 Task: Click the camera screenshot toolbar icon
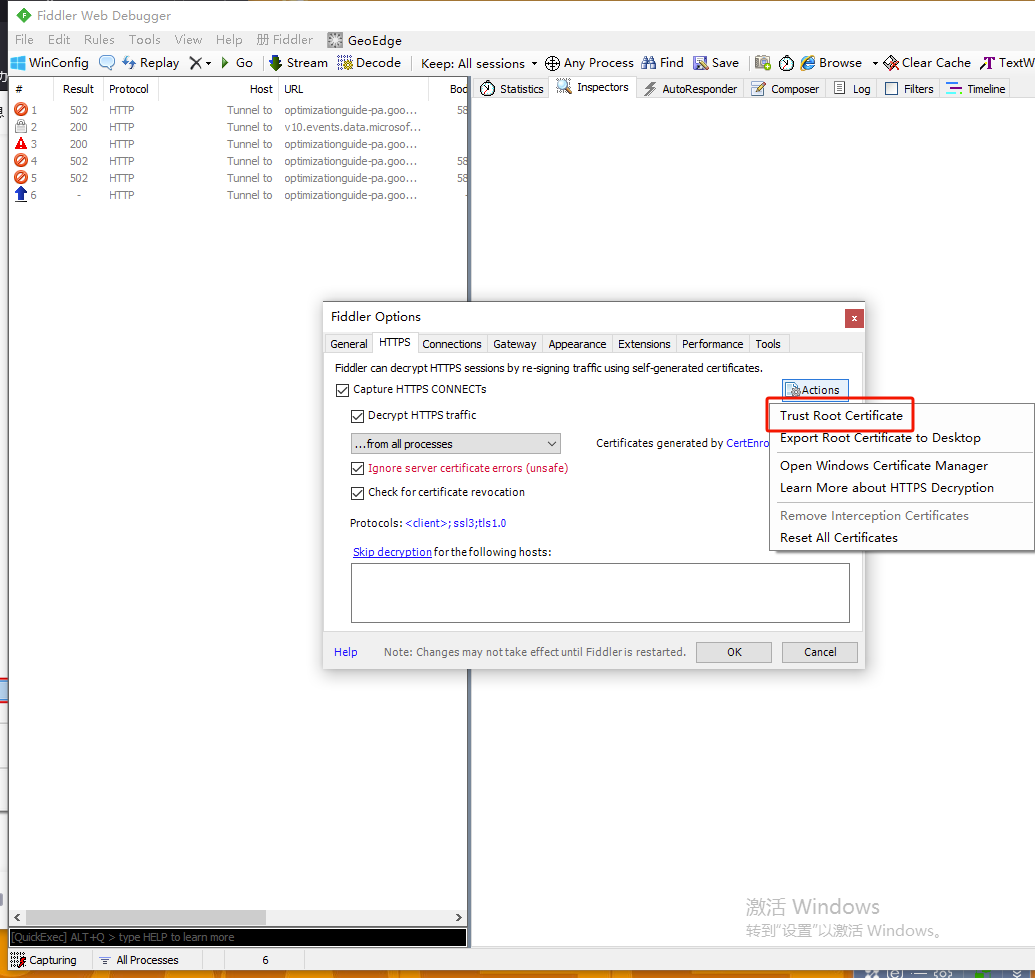coord(763,63)
